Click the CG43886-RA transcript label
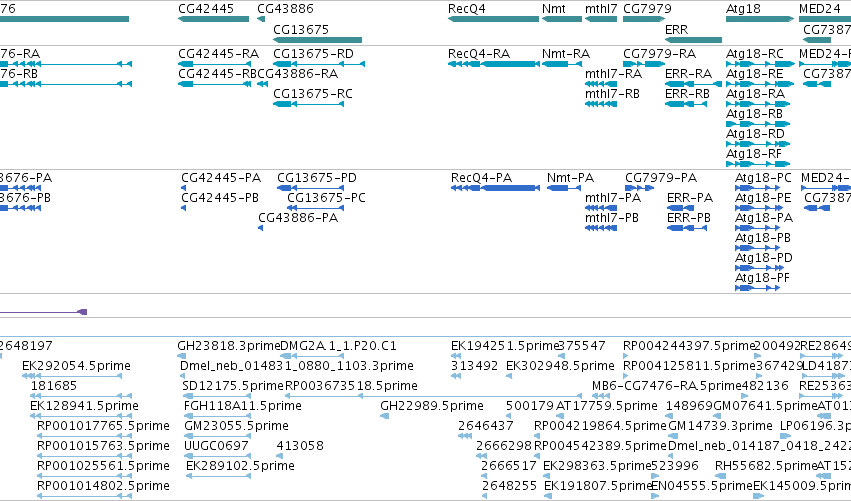 coord(297,74)
